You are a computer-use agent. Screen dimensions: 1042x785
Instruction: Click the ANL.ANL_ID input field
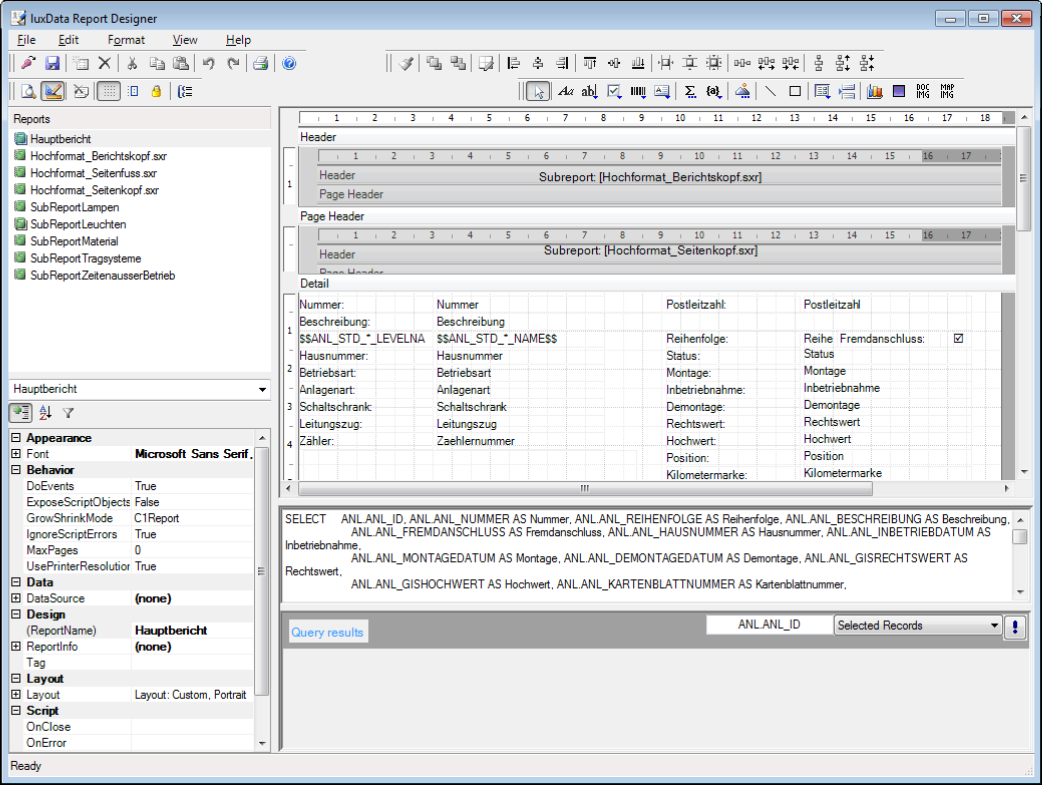click(768, 625)
